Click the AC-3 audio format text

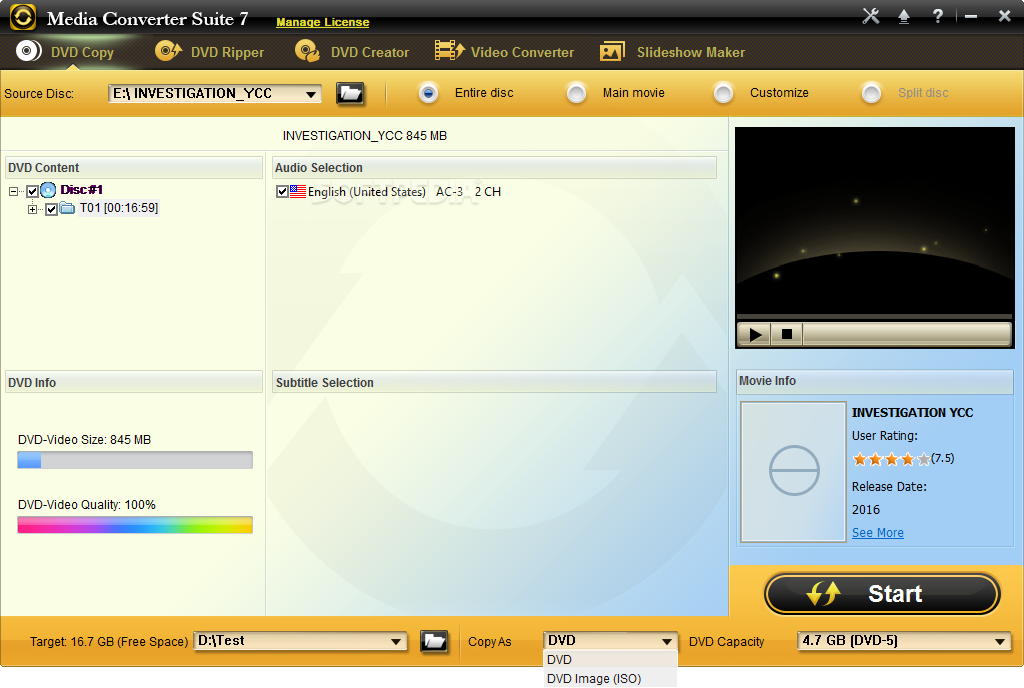tap(449, 192)
